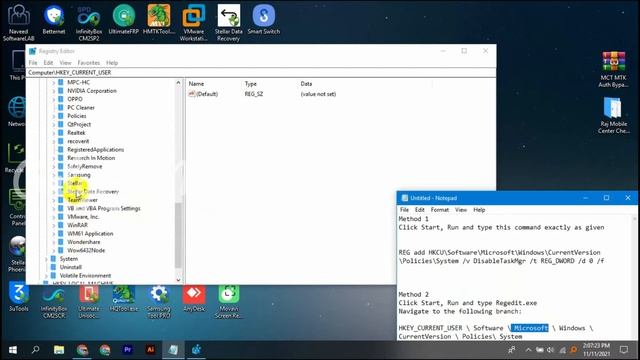The height and width of the screenshot is (360, 640).
Task: Launch HQTool.exe desktop icon
Action: coord(124,297)
